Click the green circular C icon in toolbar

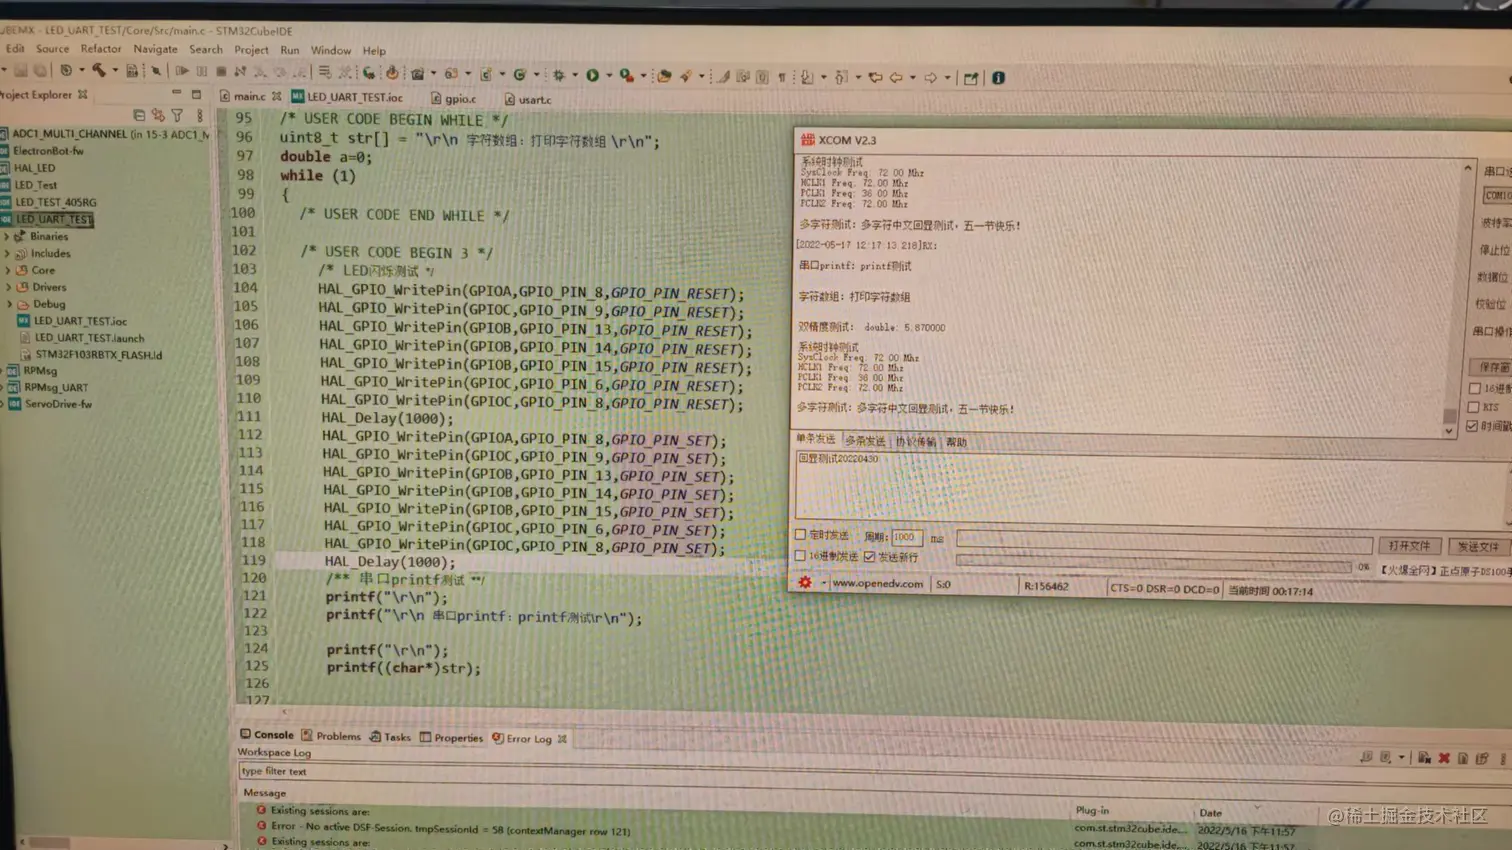519,74
